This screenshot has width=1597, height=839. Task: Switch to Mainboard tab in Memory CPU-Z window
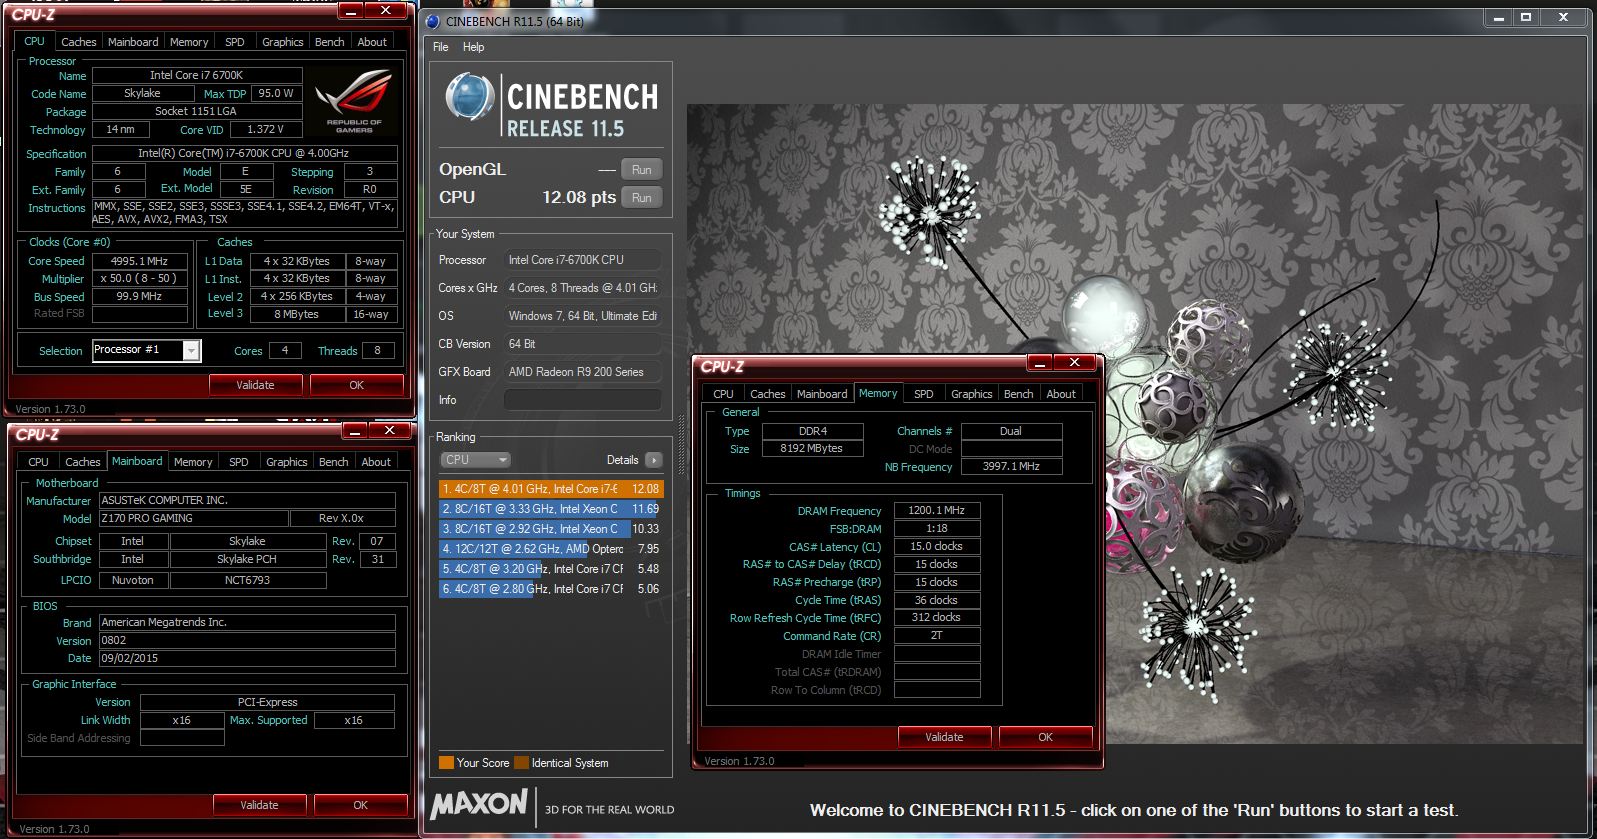tap(821, 394)
